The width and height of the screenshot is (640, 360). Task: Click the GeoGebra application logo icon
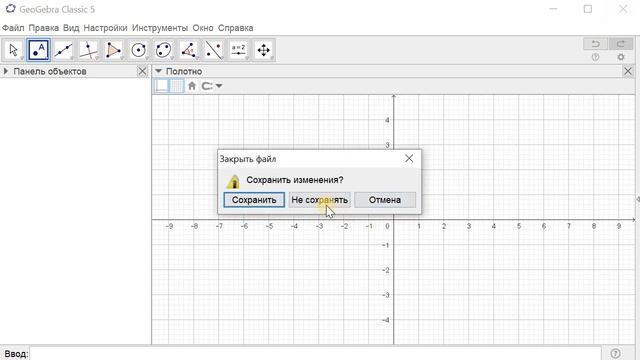10,9
